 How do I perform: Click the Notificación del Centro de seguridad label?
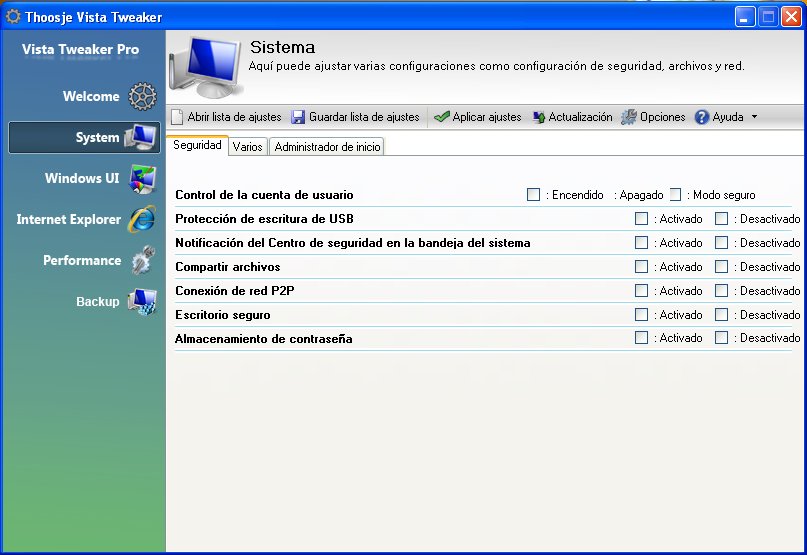353,242
